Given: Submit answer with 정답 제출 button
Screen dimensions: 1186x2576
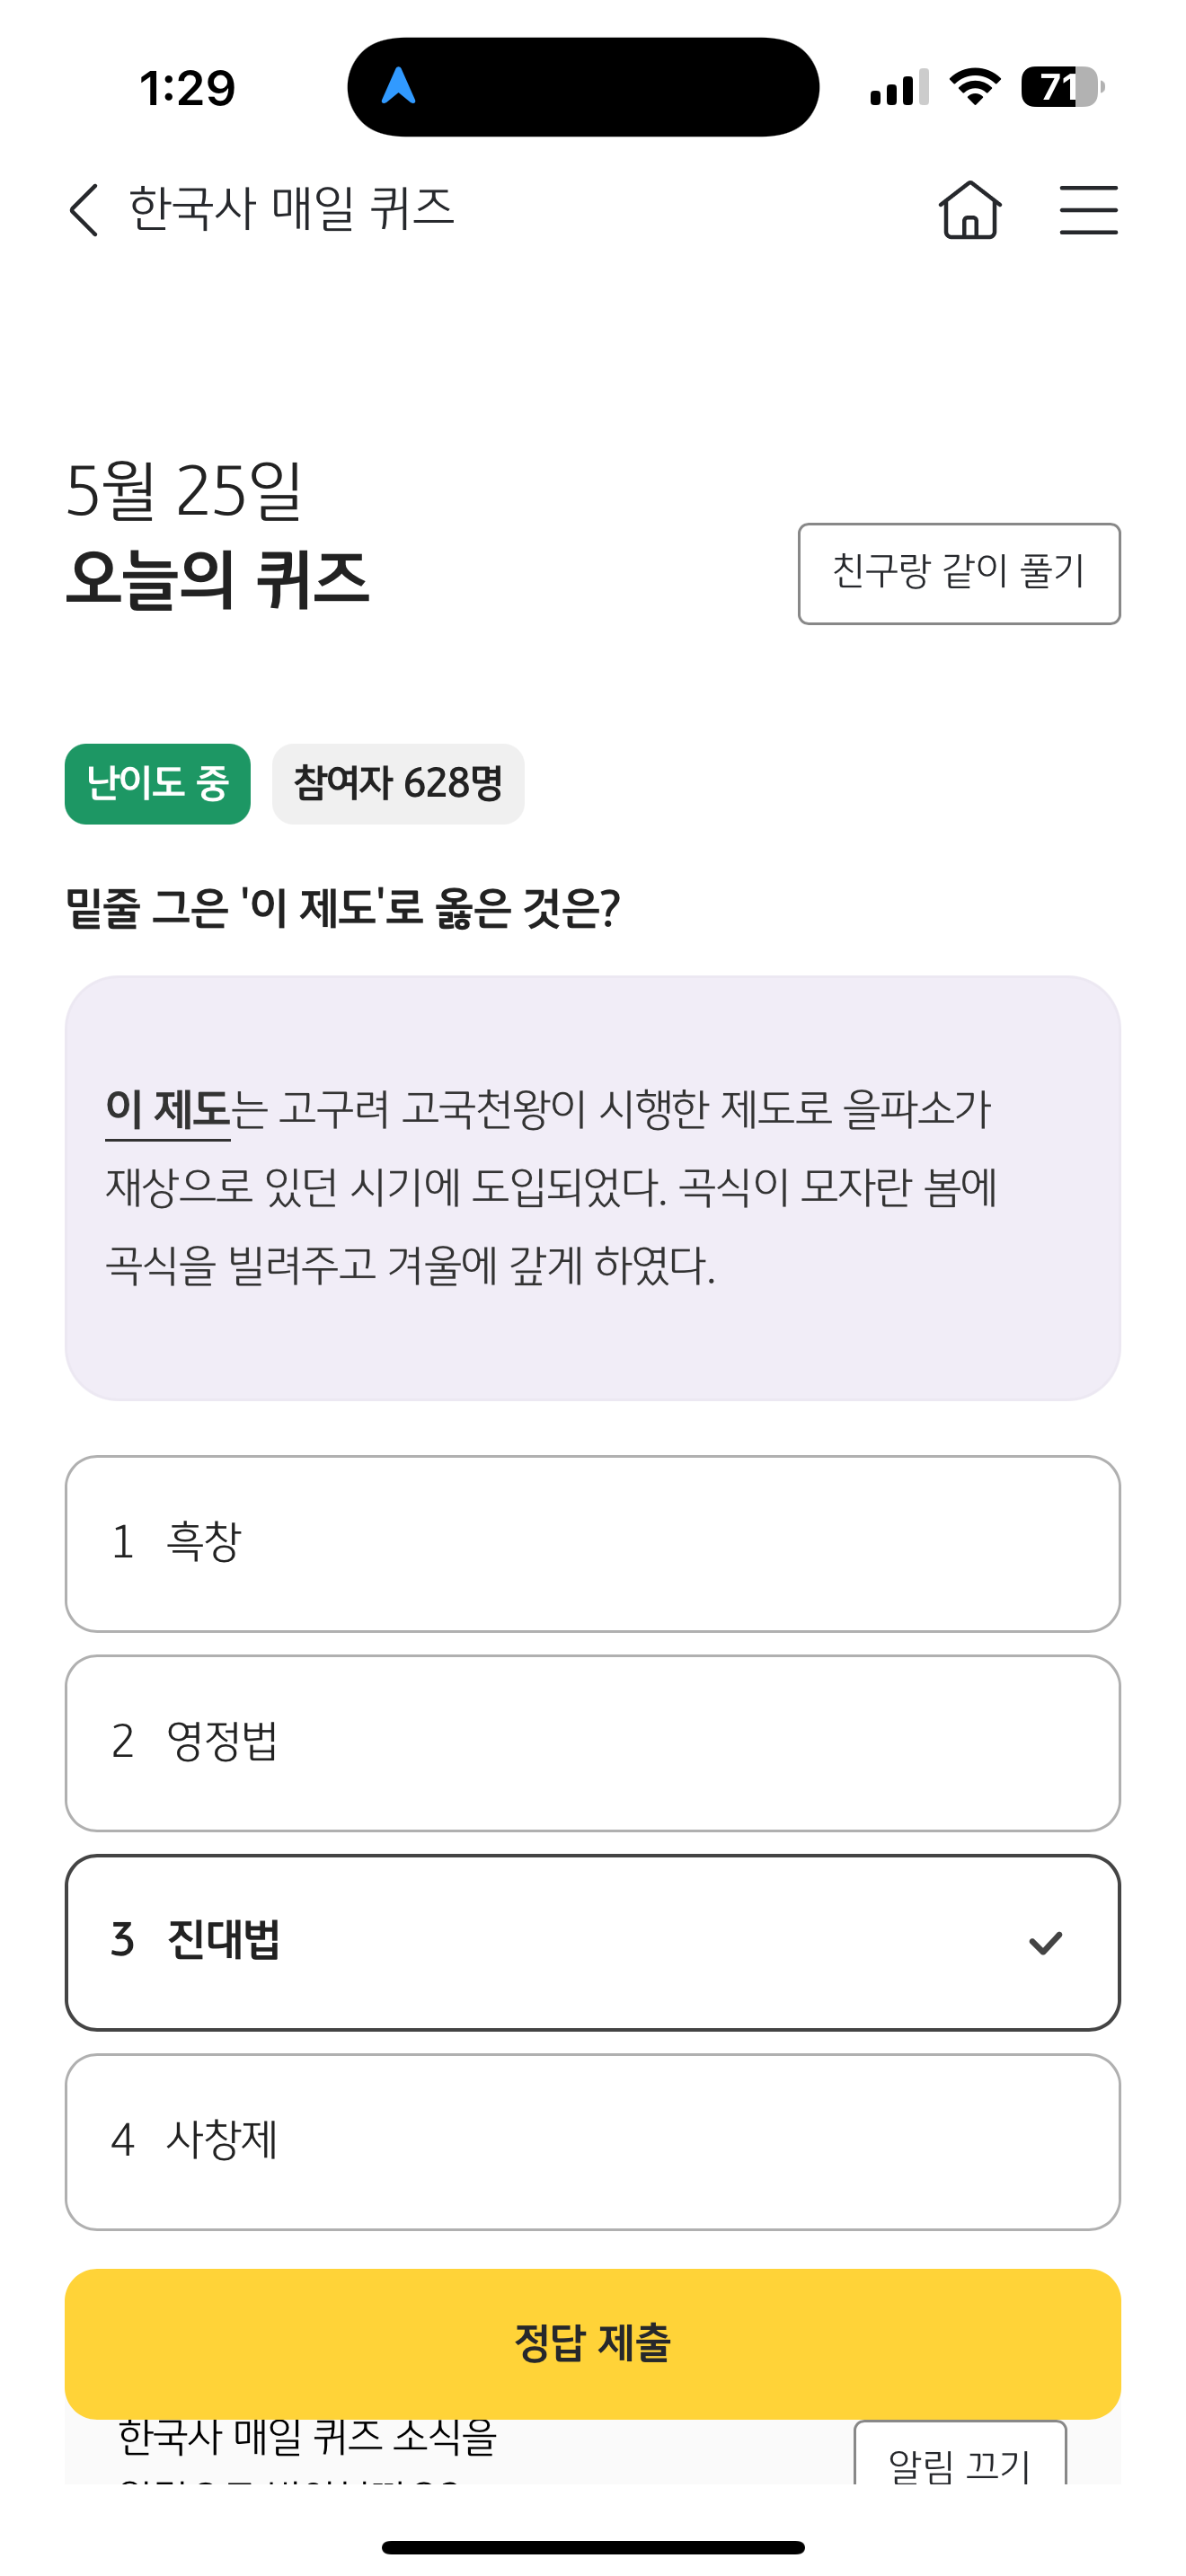Looking at the screenshot, I should coord(593,2343).
